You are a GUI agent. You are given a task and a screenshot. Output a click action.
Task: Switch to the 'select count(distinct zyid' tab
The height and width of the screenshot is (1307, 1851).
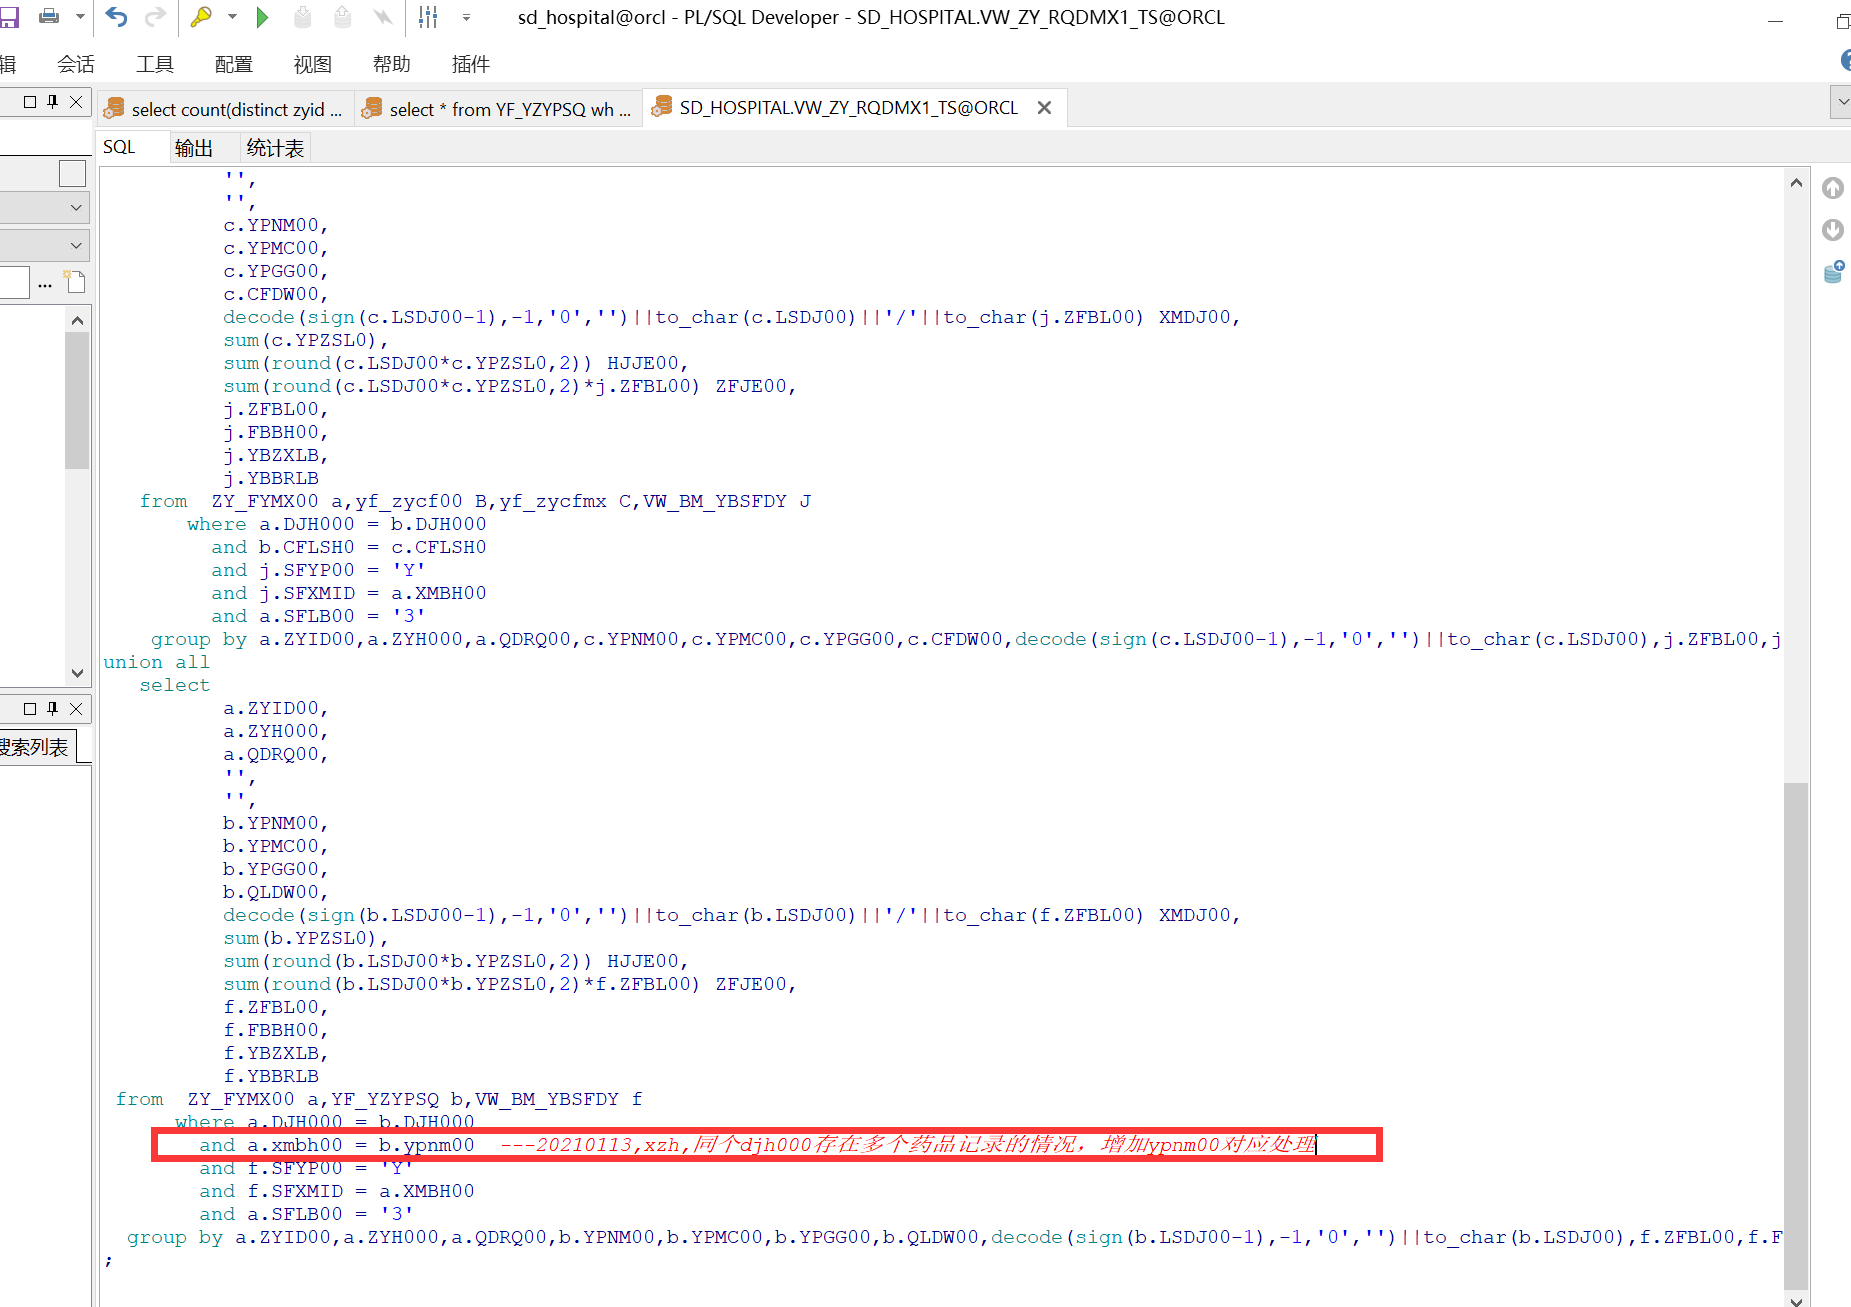[x=225, y=109]
